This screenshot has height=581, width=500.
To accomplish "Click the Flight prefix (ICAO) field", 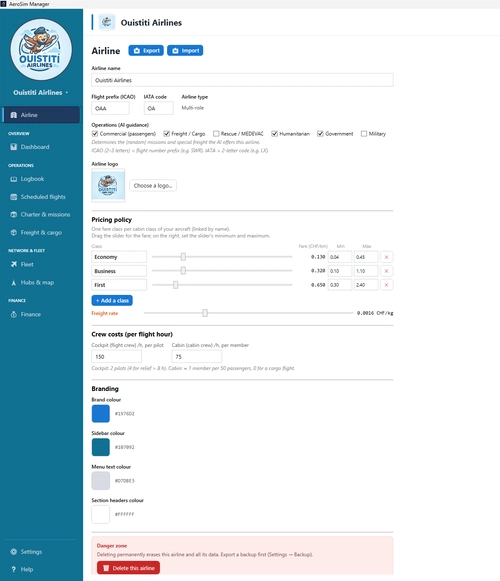I will 110,108.
